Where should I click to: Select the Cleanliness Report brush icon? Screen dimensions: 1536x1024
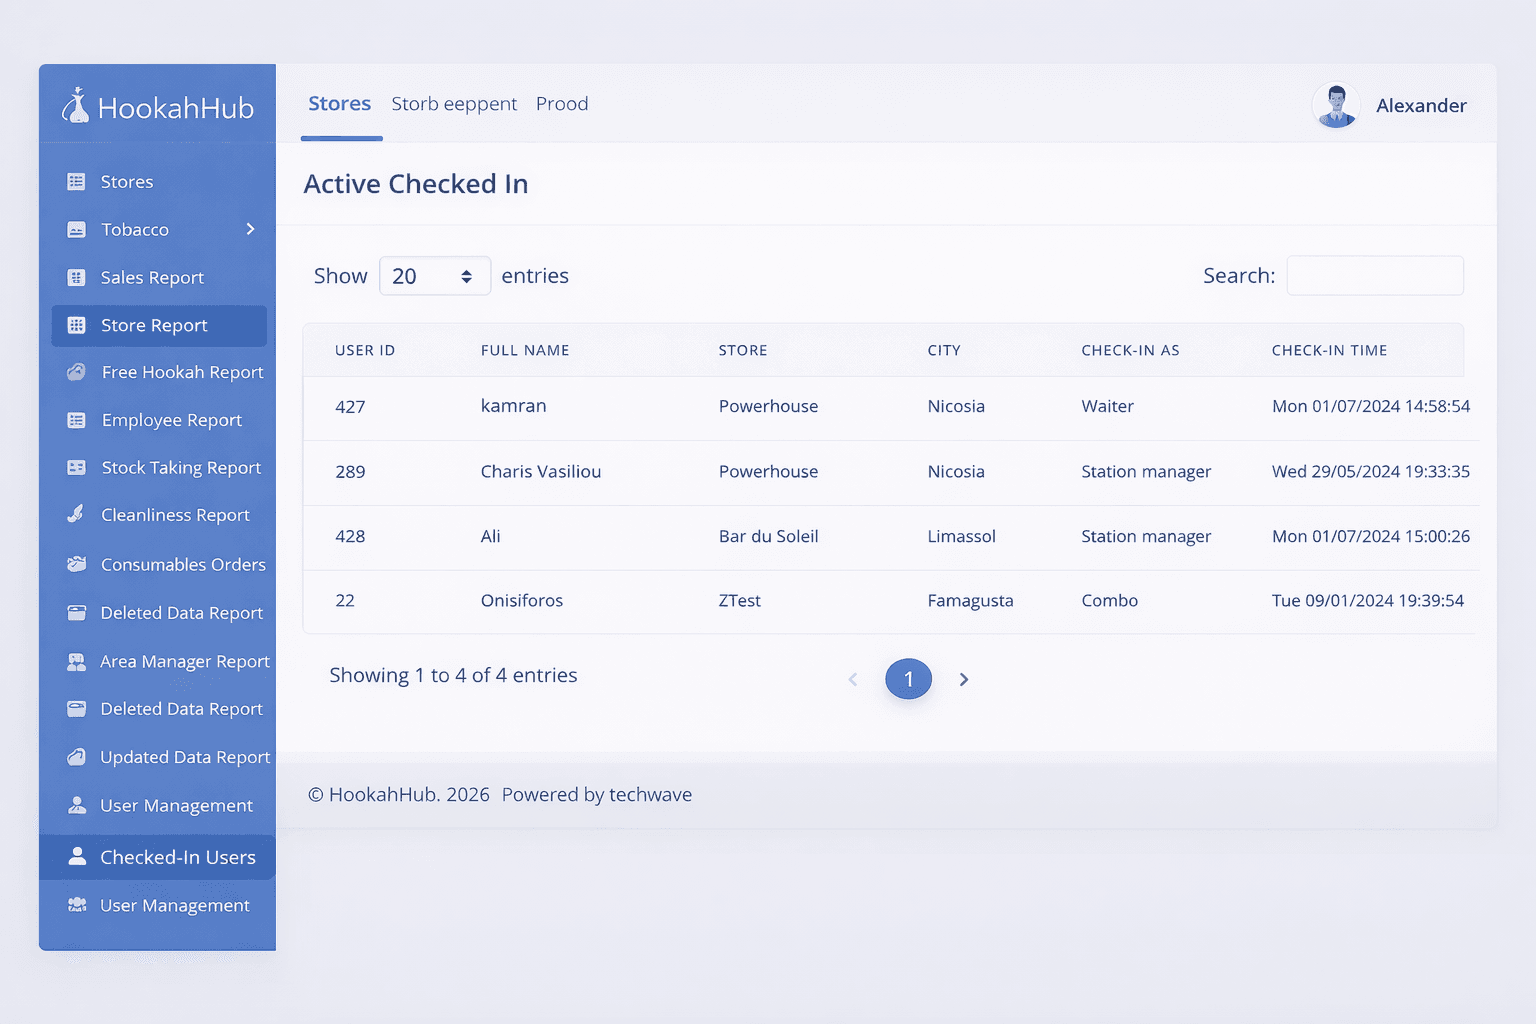pos(77,514)
